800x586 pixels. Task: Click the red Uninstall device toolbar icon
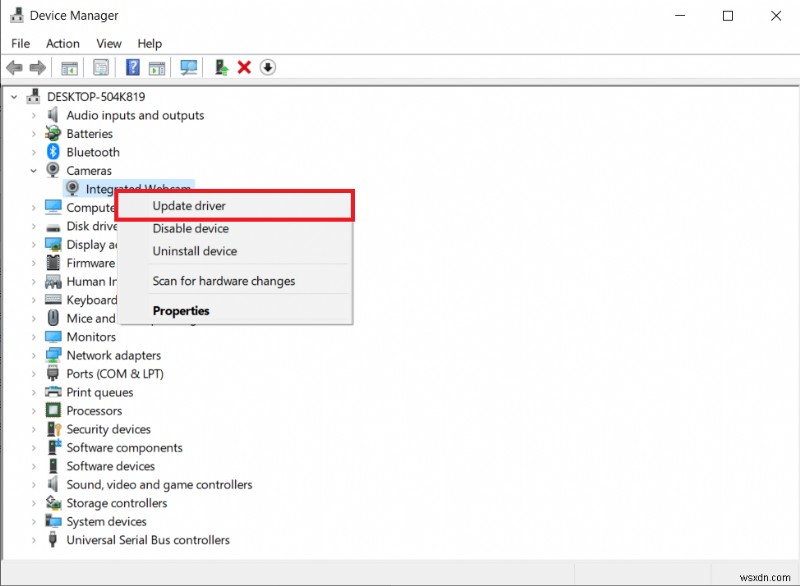245,67
